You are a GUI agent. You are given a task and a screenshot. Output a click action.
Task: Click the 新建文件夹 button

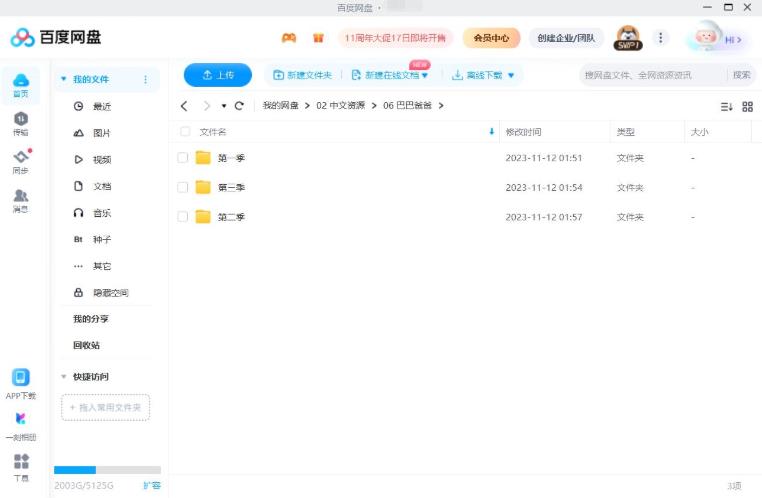(x=303, y=75)
